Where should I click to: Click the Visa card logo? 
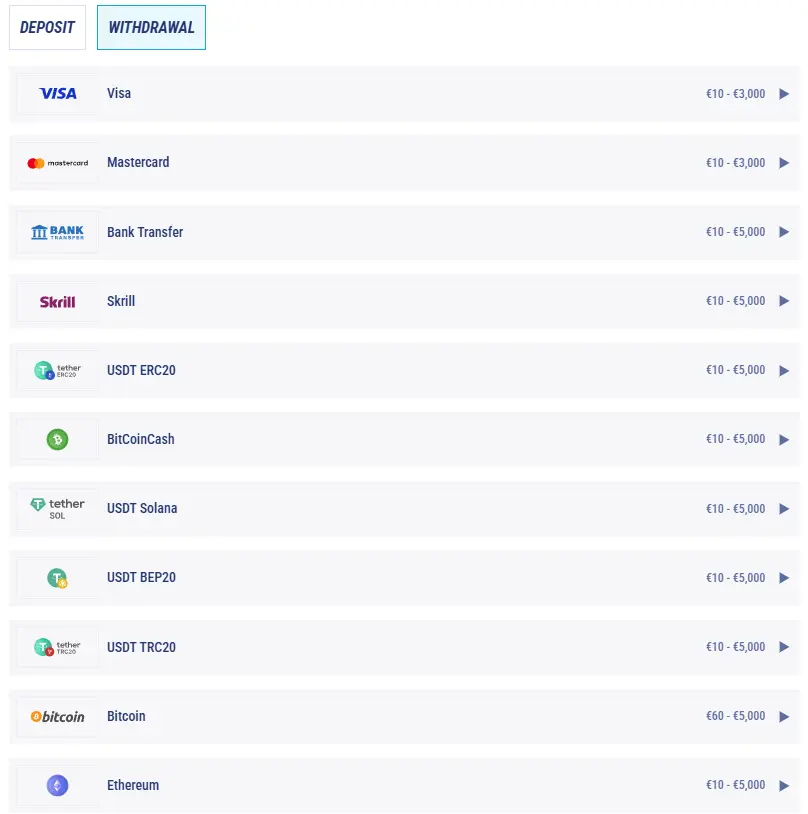click(58, 94)
